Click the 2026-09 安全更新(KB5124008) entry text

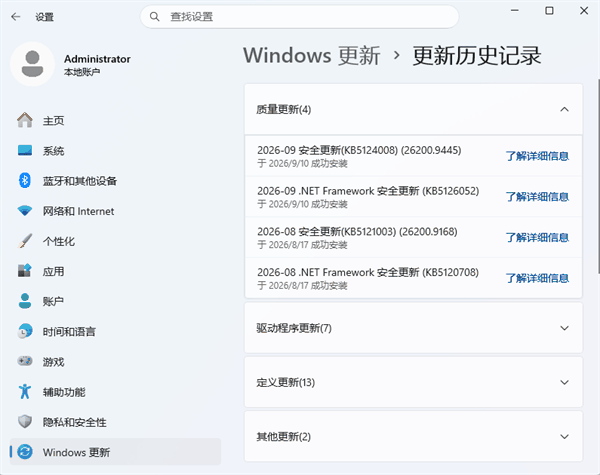pos(359,150)
